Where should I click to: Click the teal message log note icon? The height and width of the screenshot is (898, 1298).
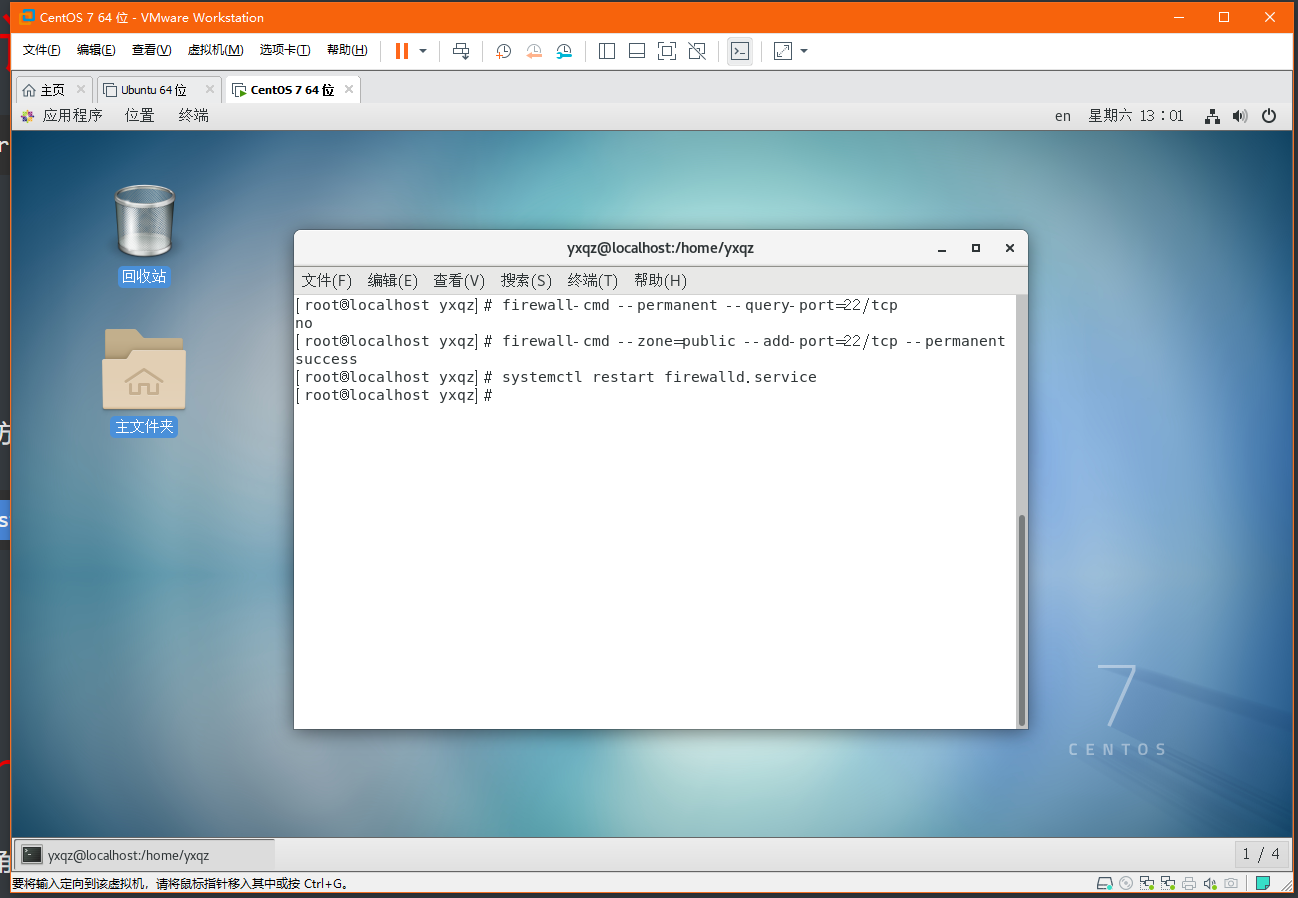pyautogui.click(x=1263, y=884)
